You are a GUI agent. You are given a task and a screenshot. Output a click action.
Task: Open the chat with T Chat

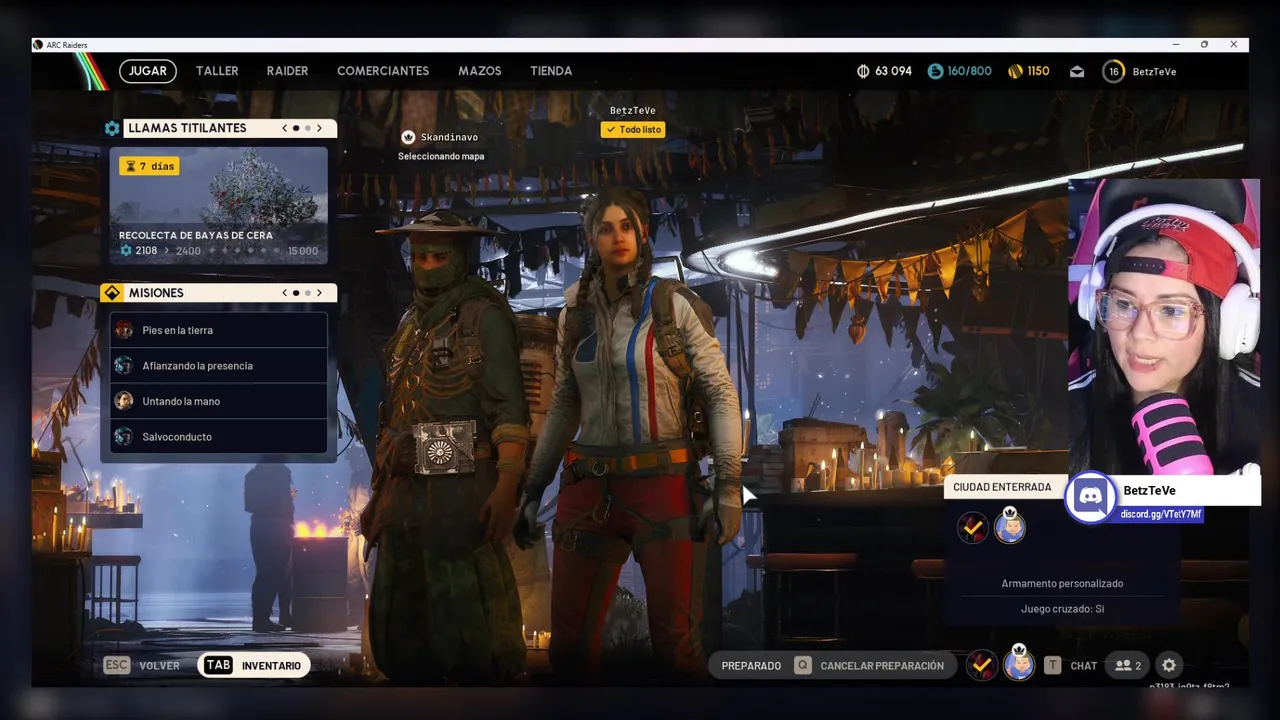[1070, 666]
